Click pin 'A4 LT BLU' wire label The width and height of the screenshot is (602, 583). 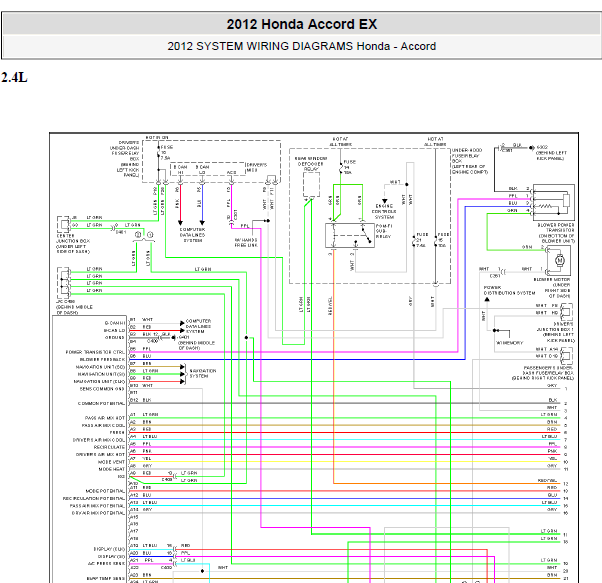(x=144, y=436)
